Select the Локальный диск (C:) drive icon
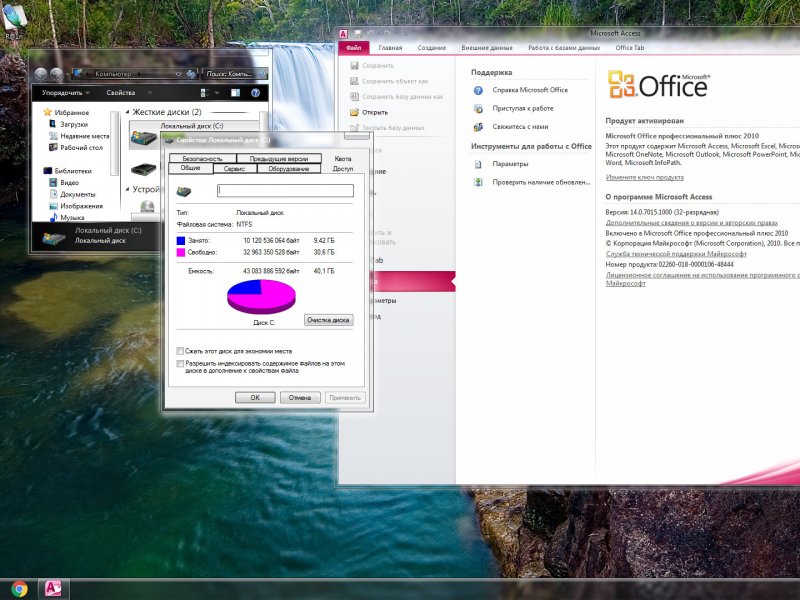This screenshot has height=600, width=800. click(x=143, y=138)
